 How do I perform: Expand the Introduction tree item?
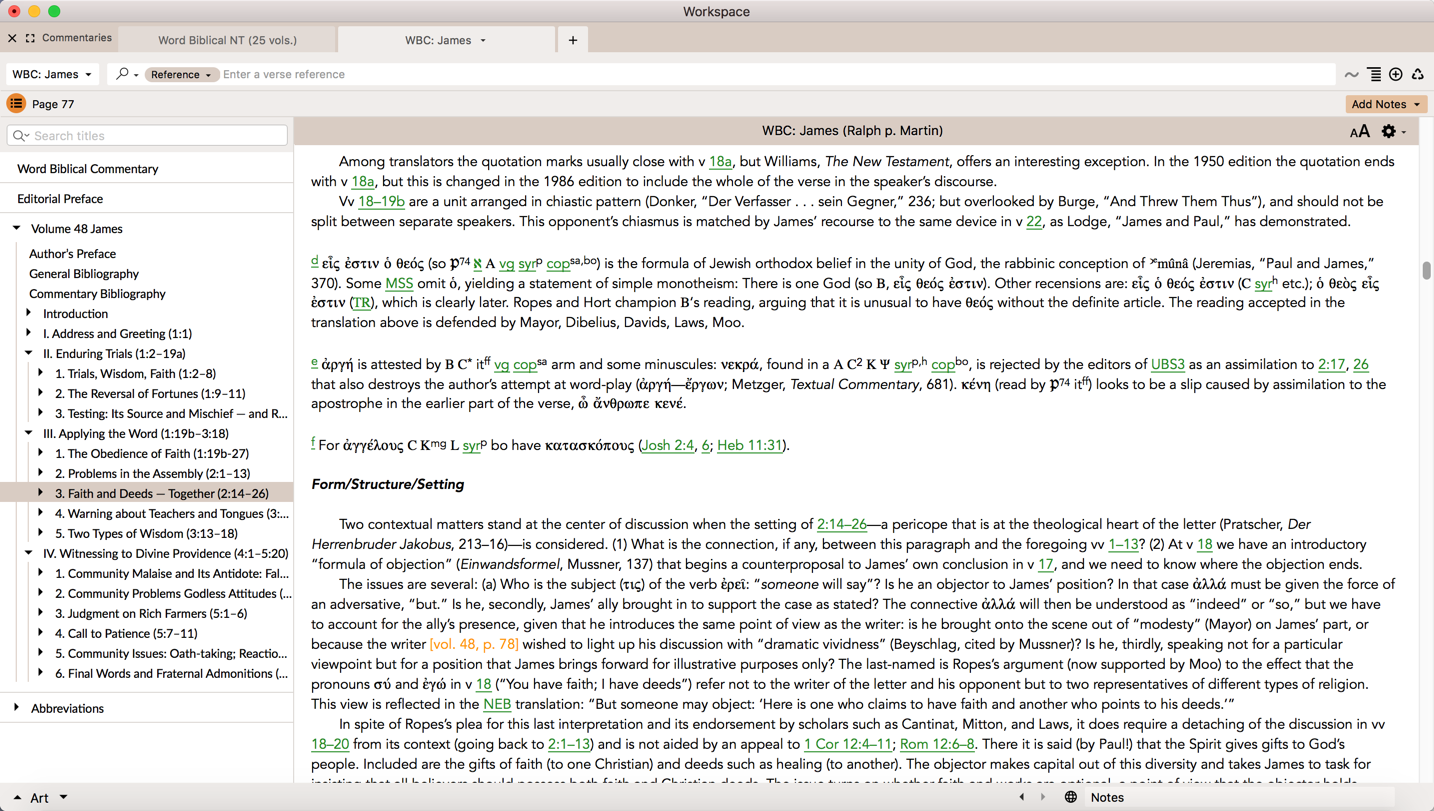pos(29,313)
